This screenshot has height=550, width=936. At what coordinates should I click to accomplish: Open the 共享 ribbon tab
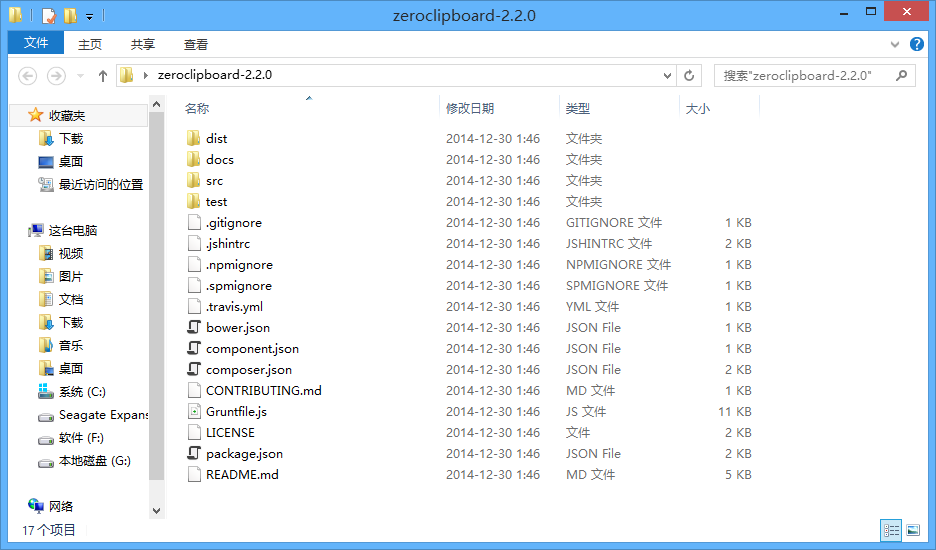coord(143,45)
